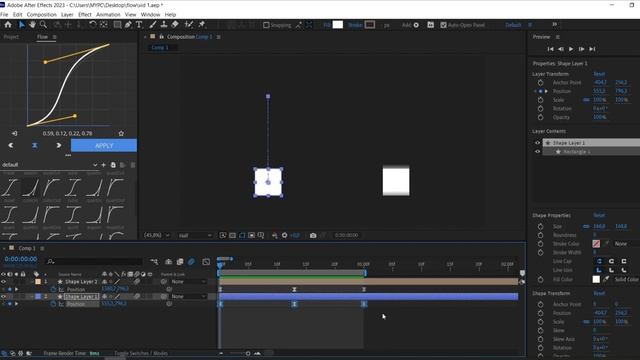Select the Puppet Pin tool
Screen dimensions: 640x360
point(202,25)
